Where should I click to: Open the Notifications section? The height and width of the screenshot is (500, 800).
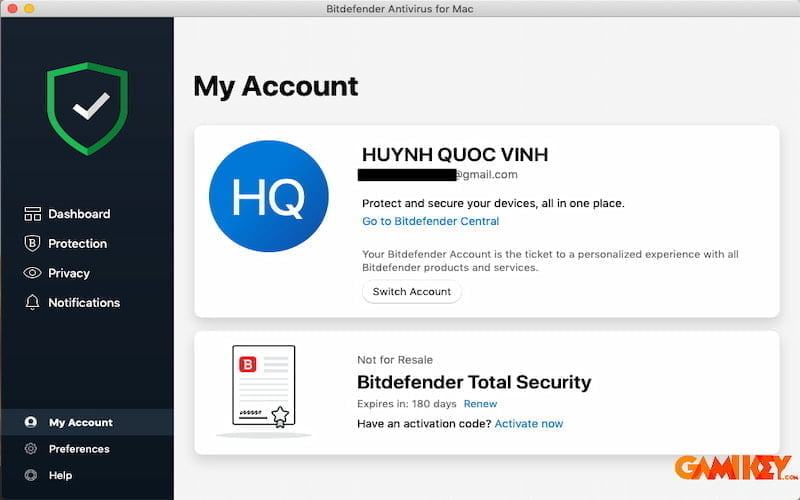pyautogui.click(x=84, y=303)
